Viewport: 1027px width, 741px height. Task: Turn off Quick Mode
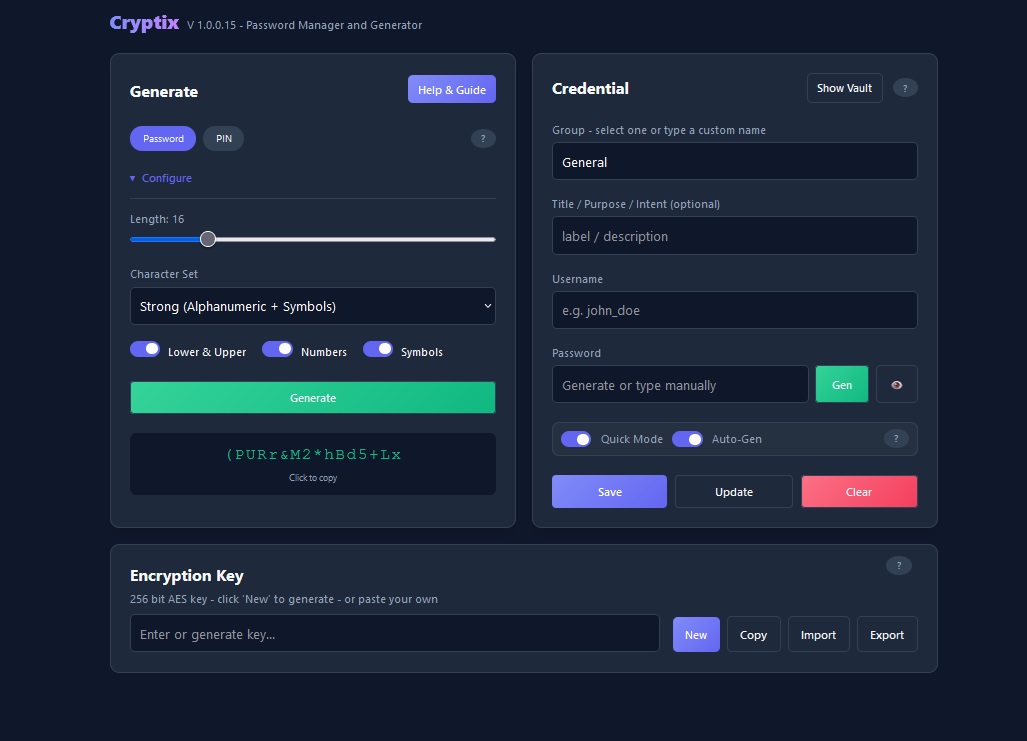tap(576, 438)
